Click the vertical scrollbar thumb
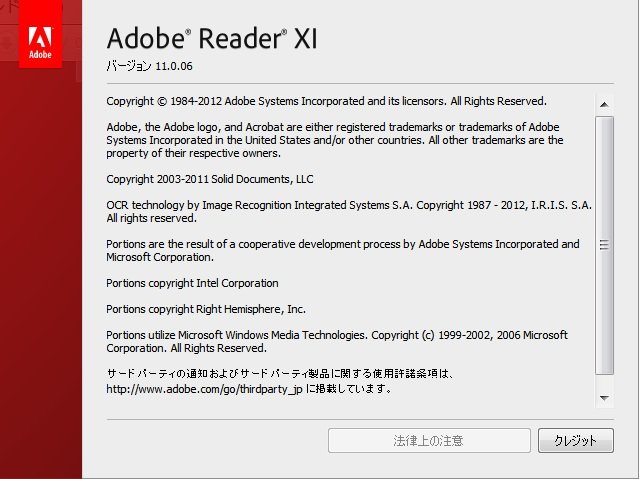This screenshot has height=479, width=639. pyautogui.click(x=604, y=245)
